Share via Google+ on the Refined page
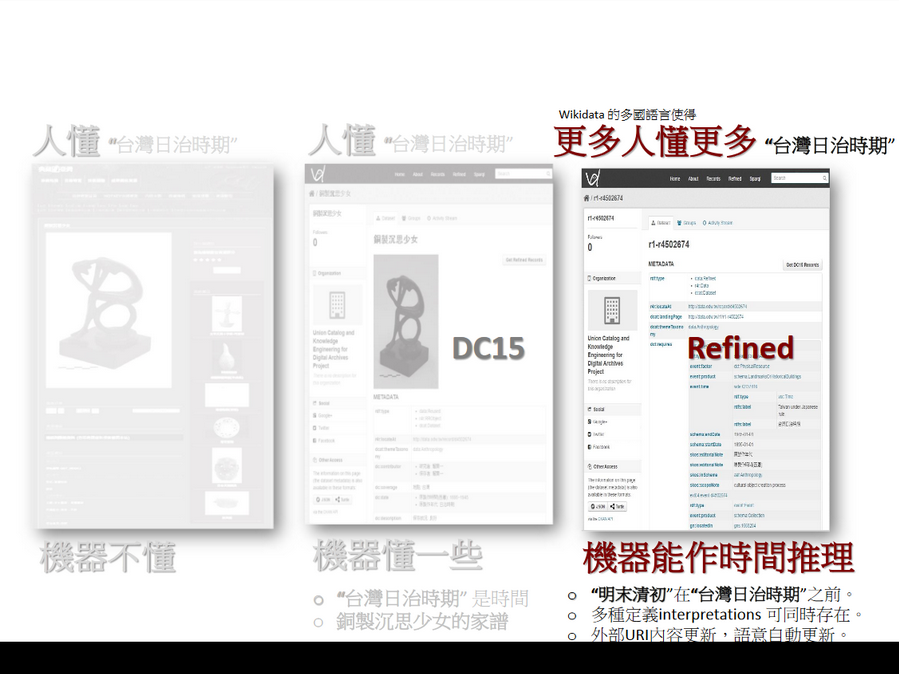 (597, 422)
